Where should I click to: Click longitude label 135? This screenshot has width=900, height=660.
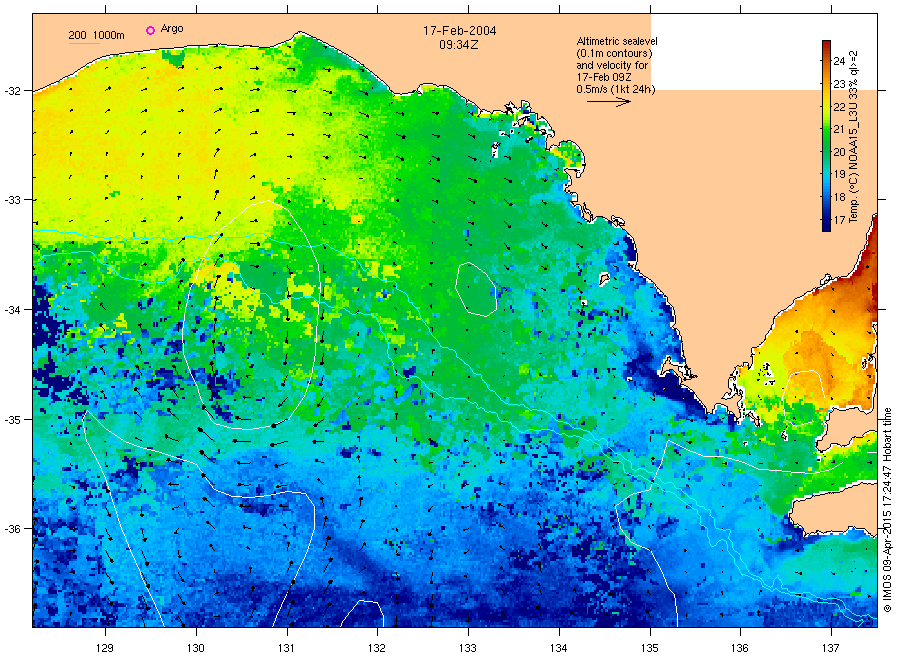coord(650,648)
